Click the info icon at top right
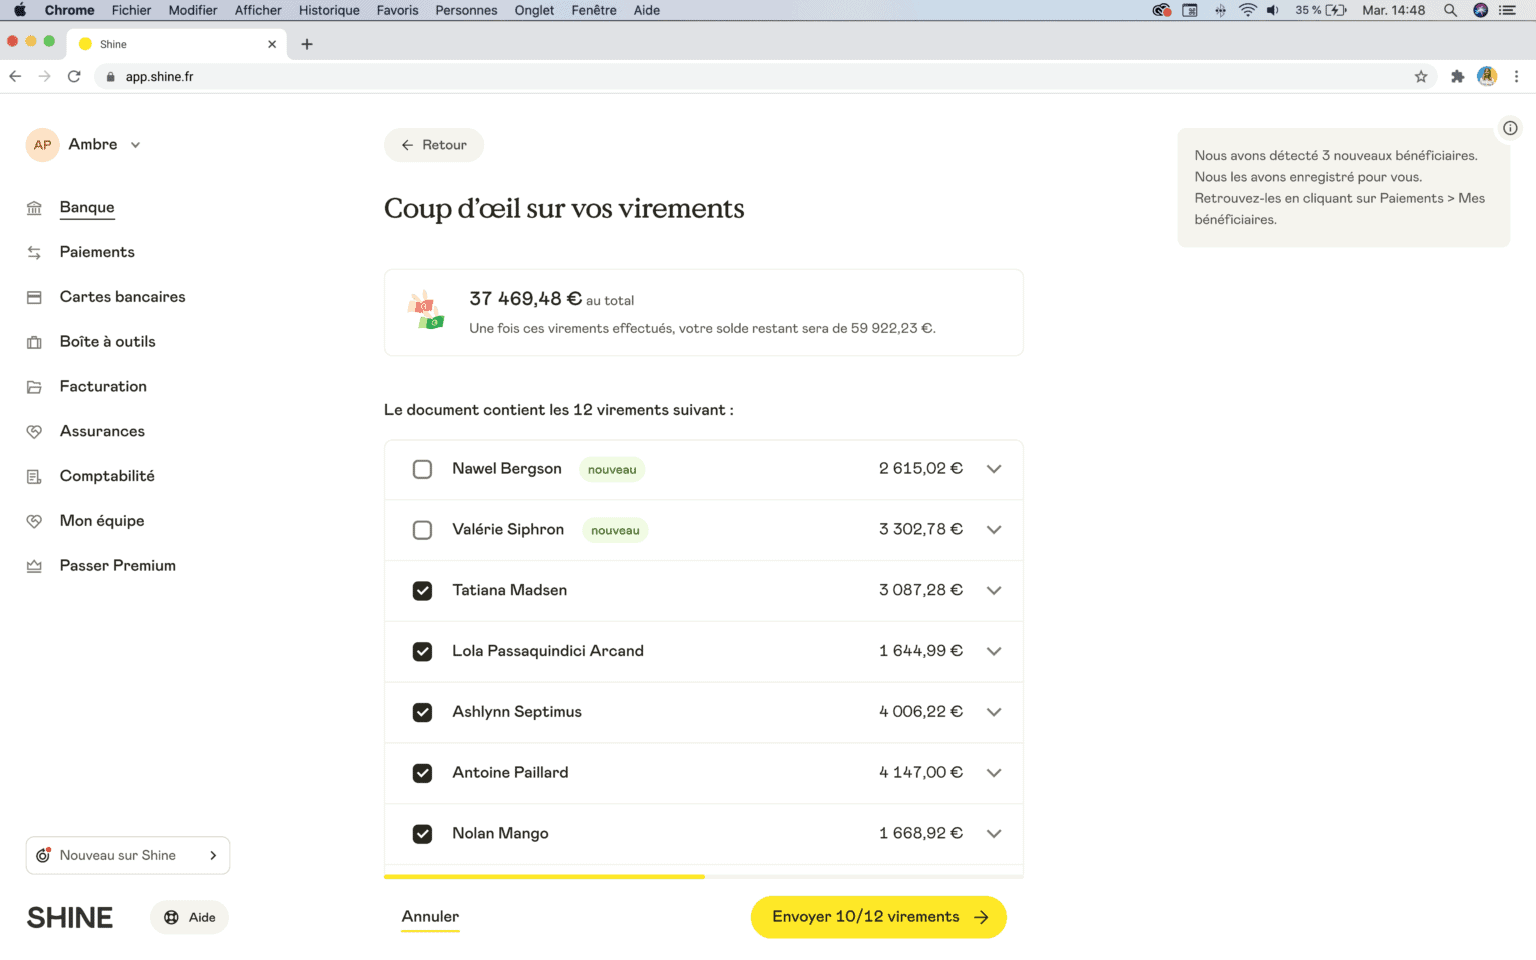 point(1510,128)
